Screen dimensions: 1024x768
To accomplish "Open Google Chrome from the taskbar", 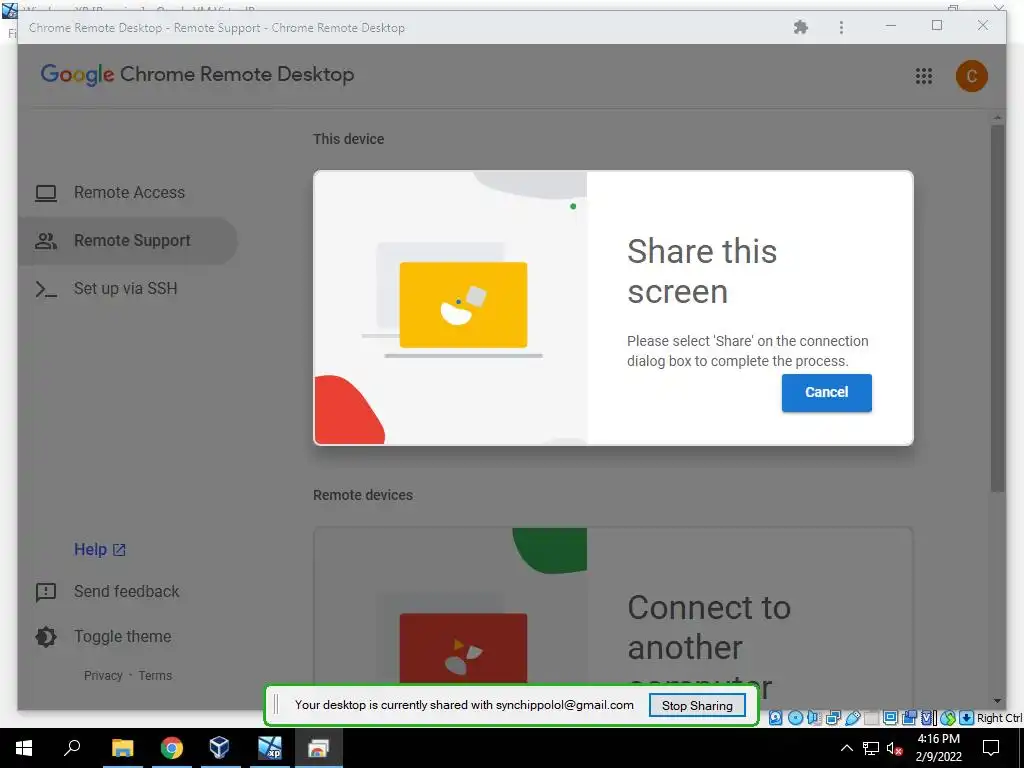I will tap(171, 748).
